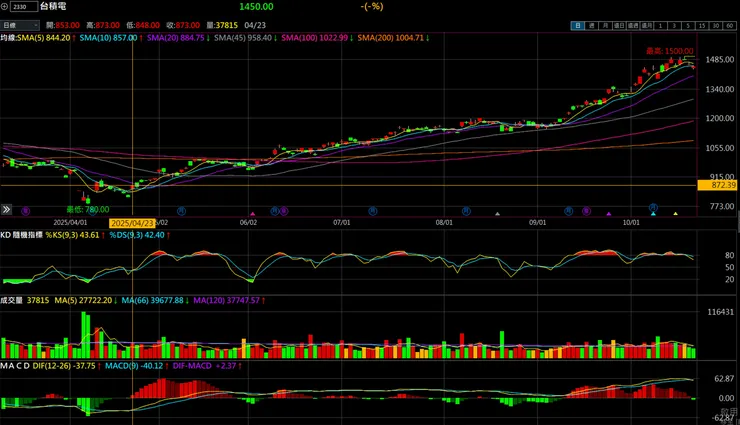Click the 116431 volume axis label
This screenshot has width=740, height=425.
(720, 312)
